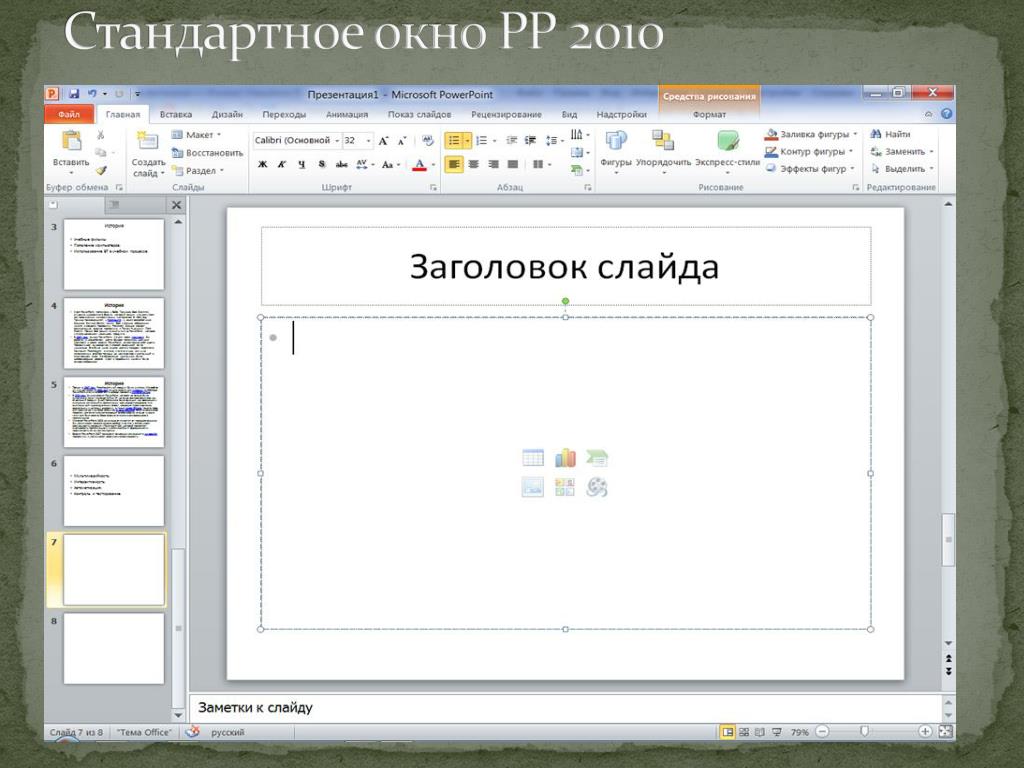
Task: Decrease font size with small A icon
Action: (402, 140)
